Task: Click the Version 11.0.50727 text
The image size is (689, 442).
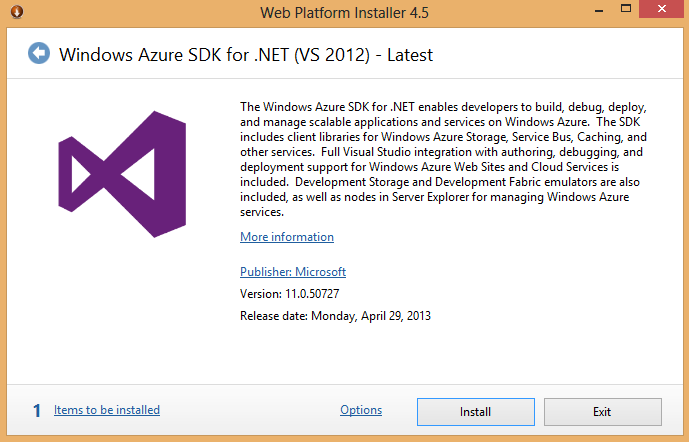Action: pos(288,294)
